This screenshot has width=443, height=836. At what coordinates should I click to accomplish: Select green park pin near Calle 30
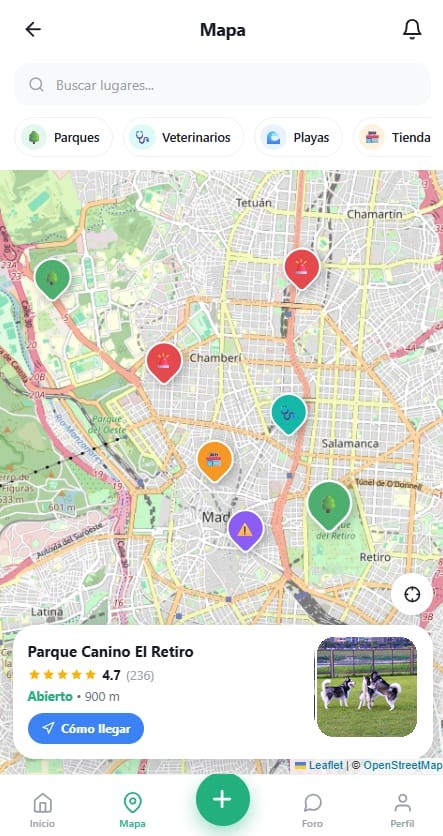coord(52,278)
